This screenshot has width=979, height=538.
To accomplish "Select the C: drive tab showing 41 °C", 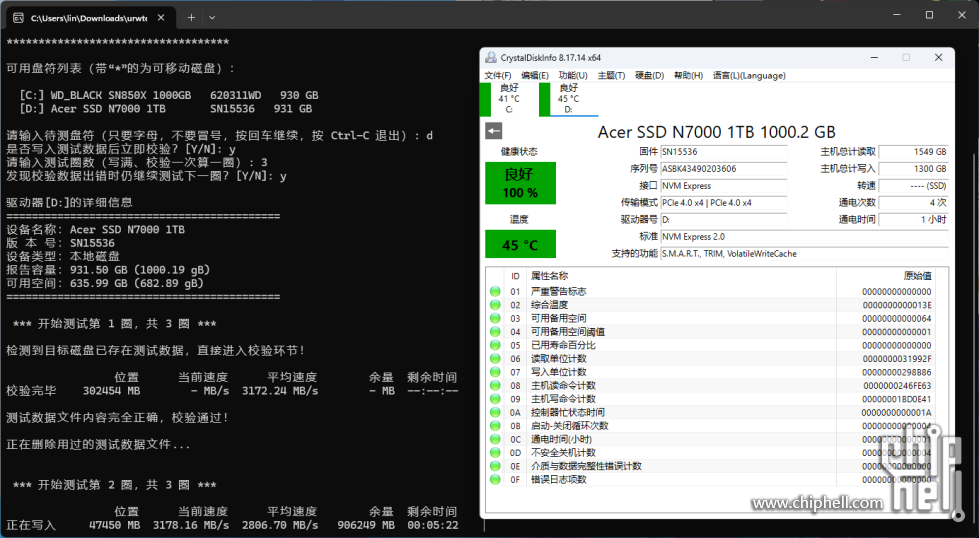I will click(508, 99).
